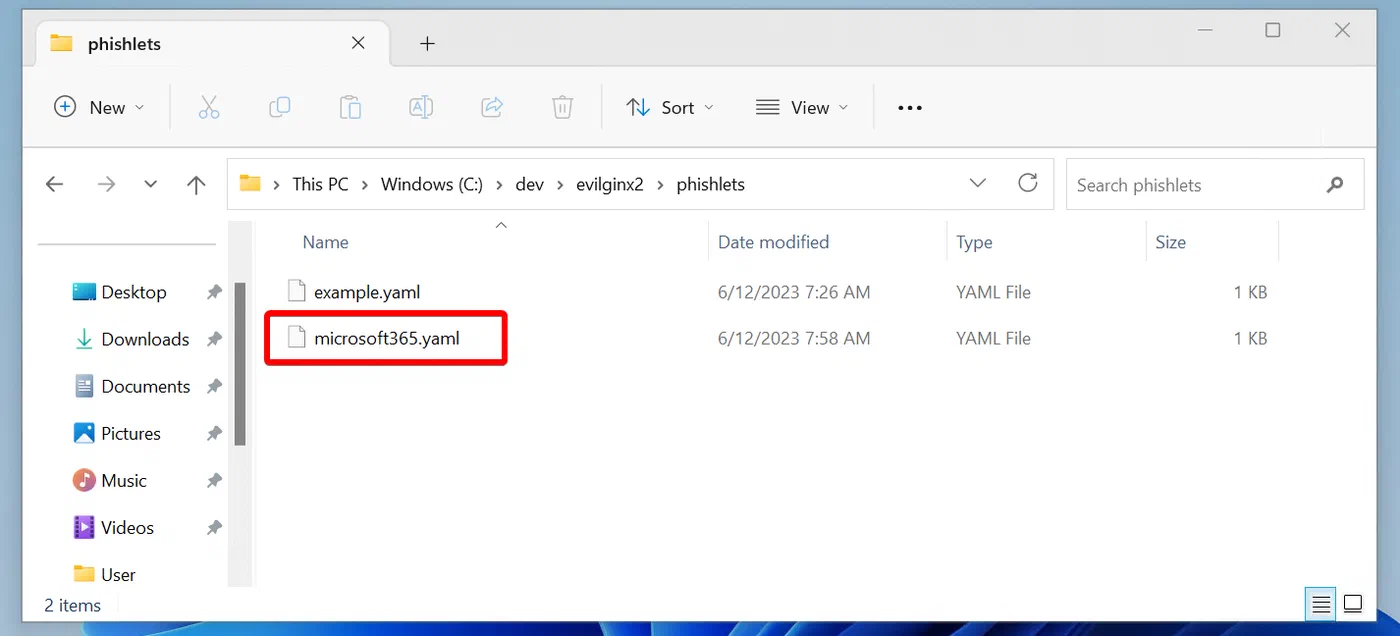
Task: Open the See more ellipsis menu
Action: tap(910, 108)
